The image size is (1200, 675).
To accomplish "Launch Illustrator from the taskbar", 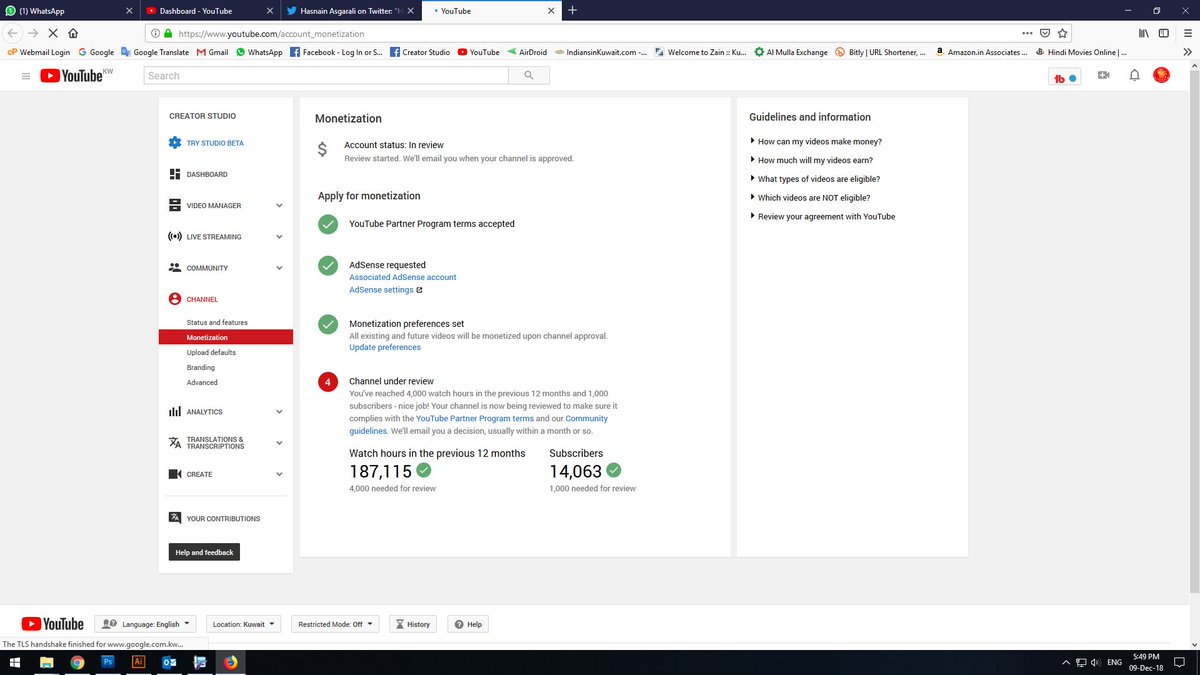I will click(x=138, y=662).
